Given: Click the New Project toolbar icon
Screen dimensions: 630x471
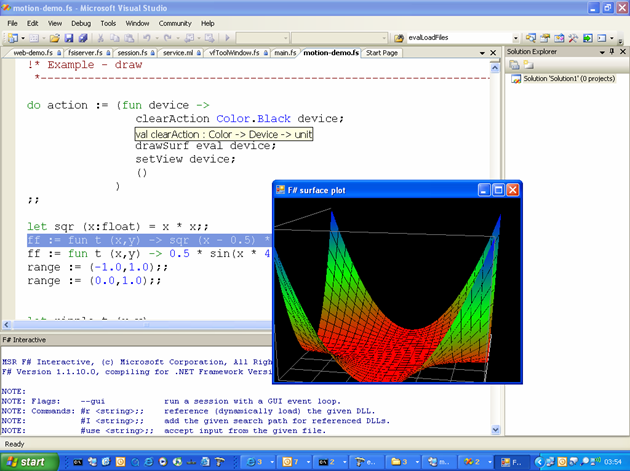Looking at the screenshot, I should pos(13,38).
